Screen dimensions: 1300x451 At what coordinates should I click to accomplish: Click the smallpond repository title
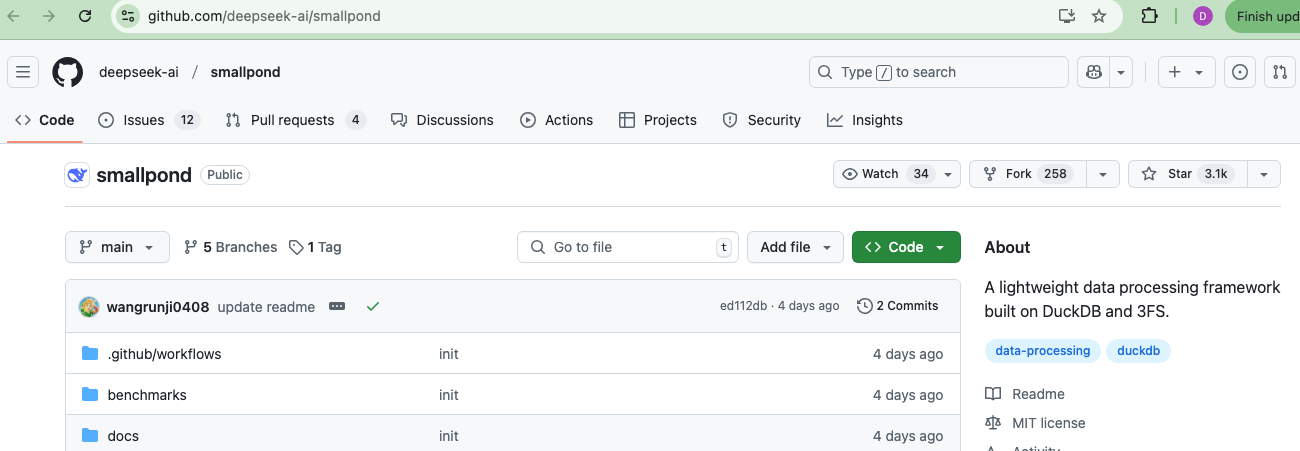point(144,175)
